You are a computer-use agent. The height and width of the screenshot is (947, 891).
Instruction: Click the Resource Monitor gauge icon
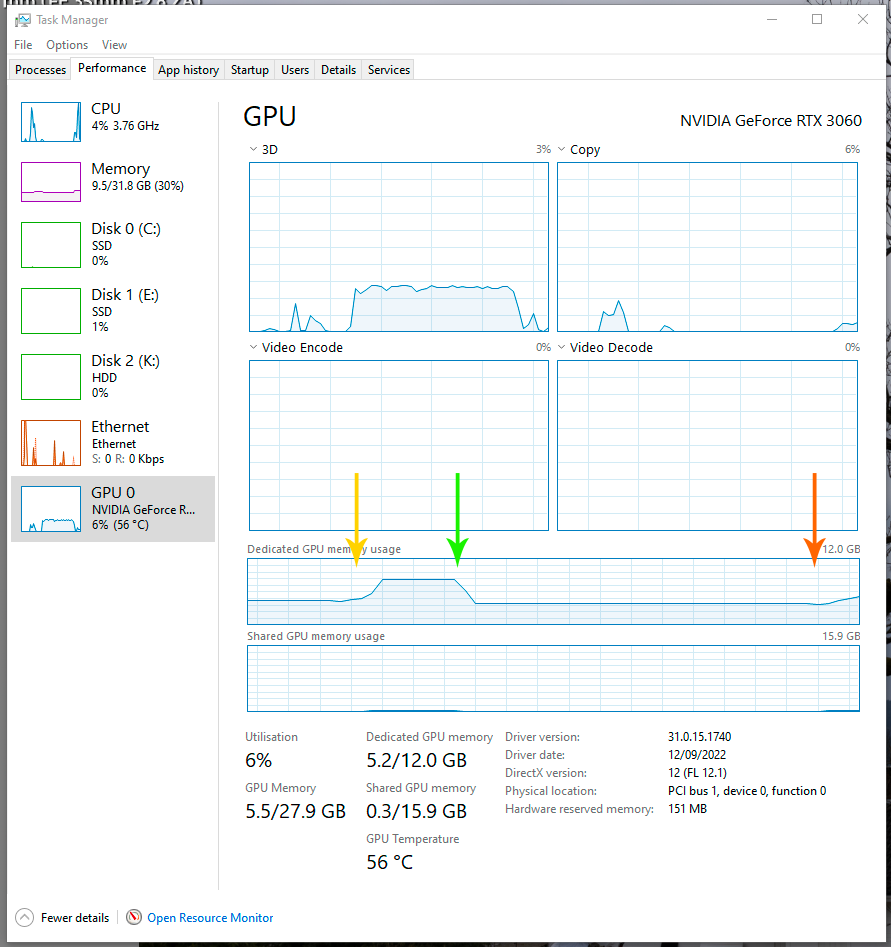click(133, 917)
